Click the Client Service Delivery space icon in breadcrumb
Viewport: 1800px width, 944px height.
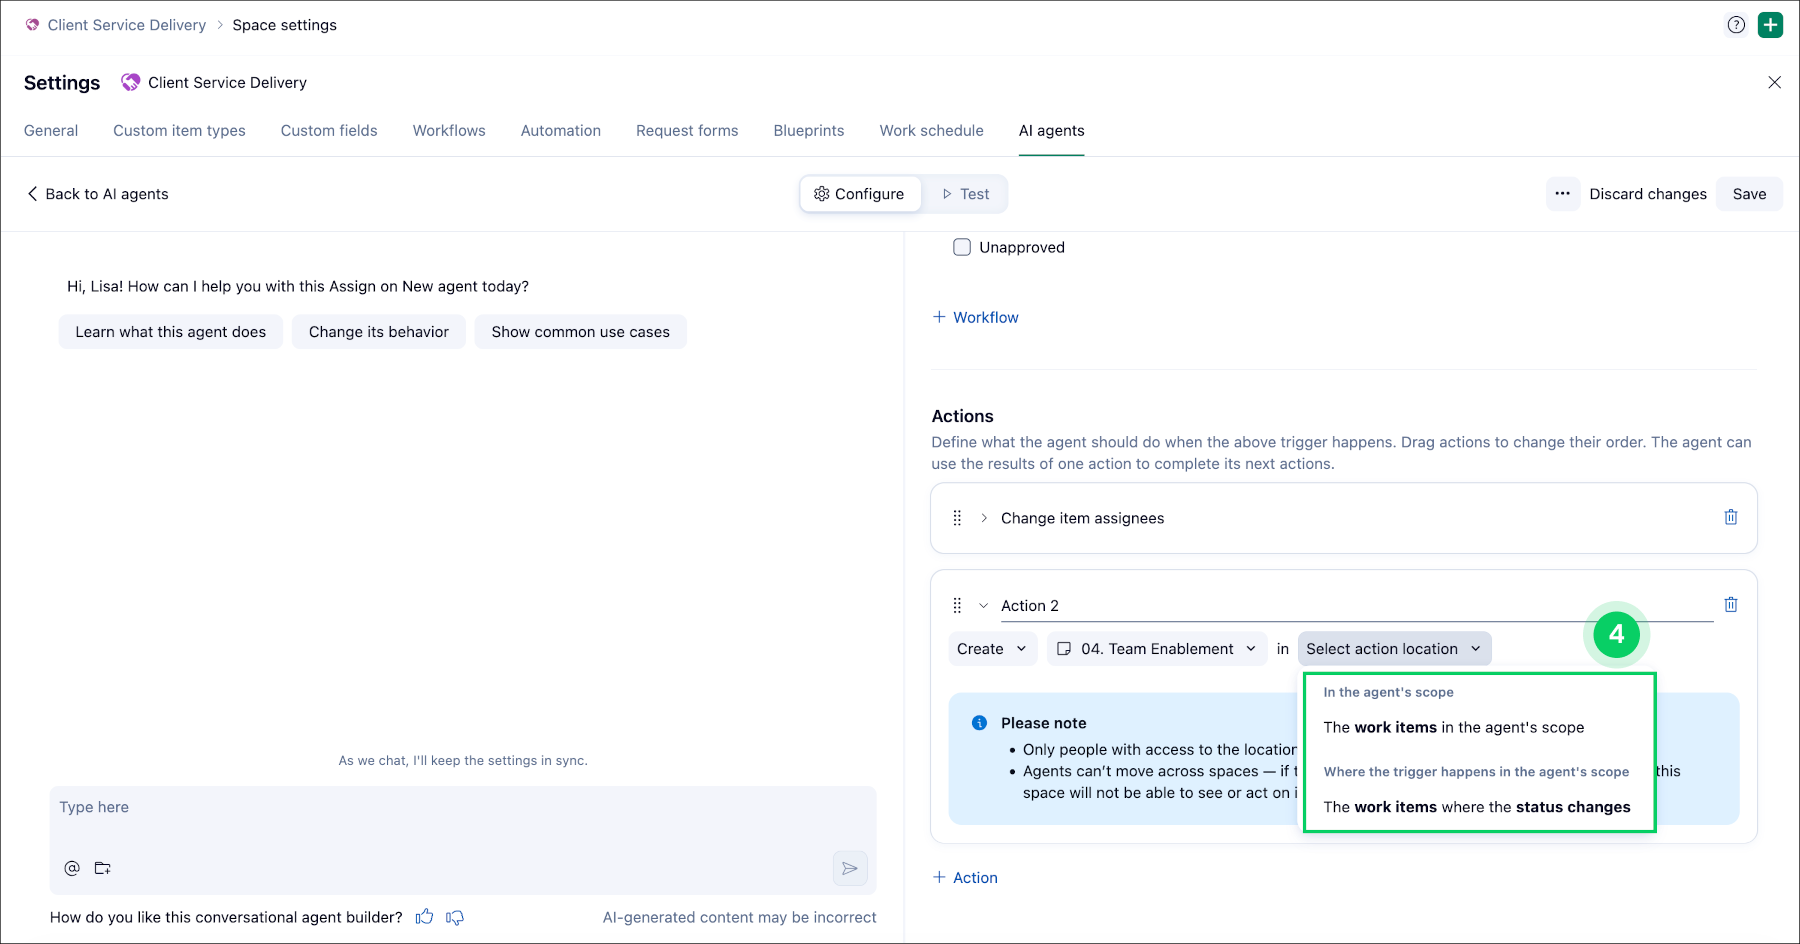click(33, 25)
